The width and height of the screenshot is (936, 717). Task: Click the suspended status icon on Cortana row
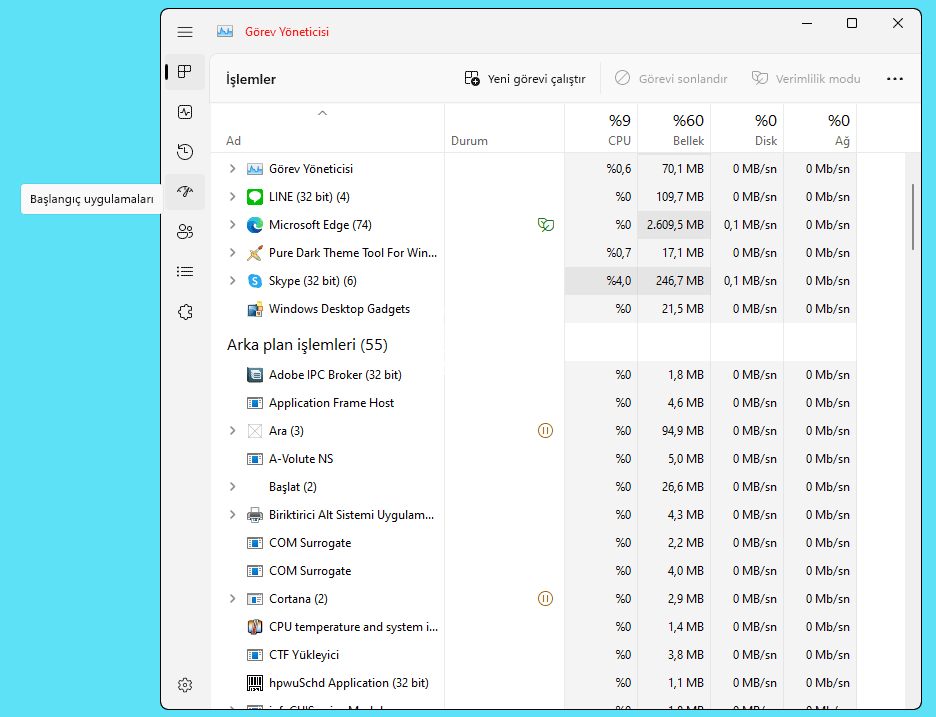545,598
